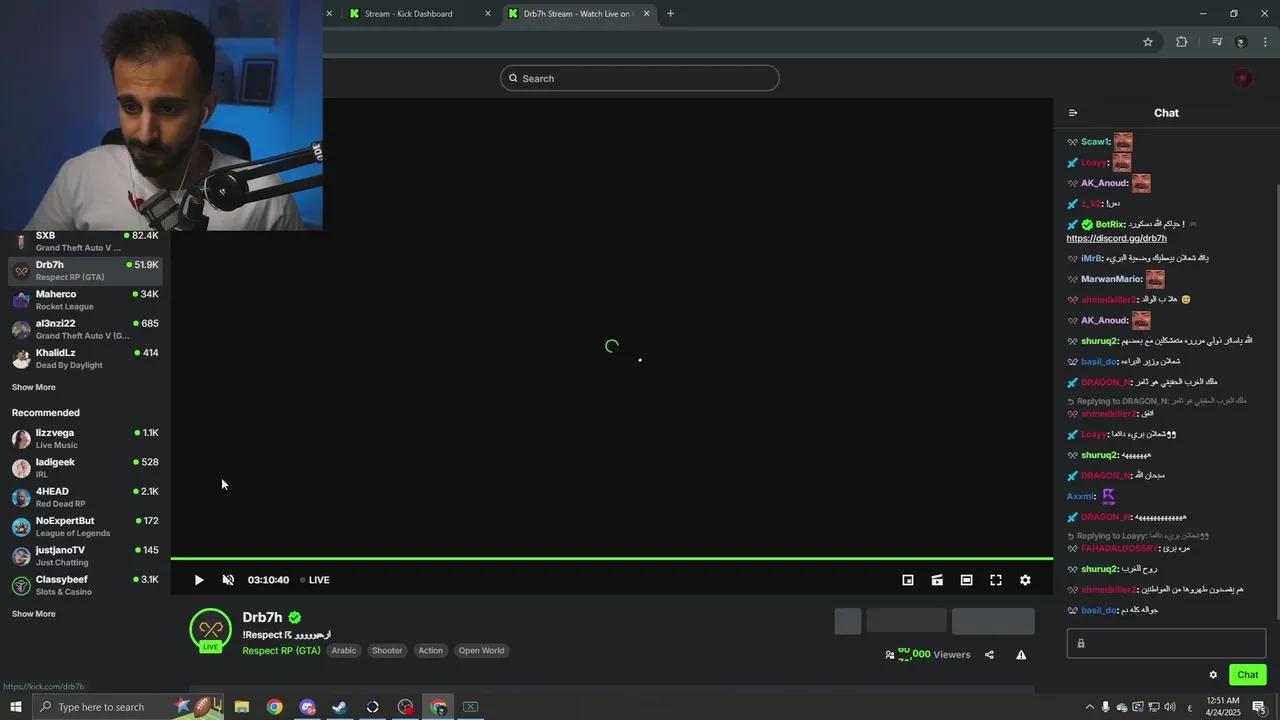Open al3nzi22 channel in sidebar
The width and height of the screenshot is (1280, 720).
tap(85, 329)
